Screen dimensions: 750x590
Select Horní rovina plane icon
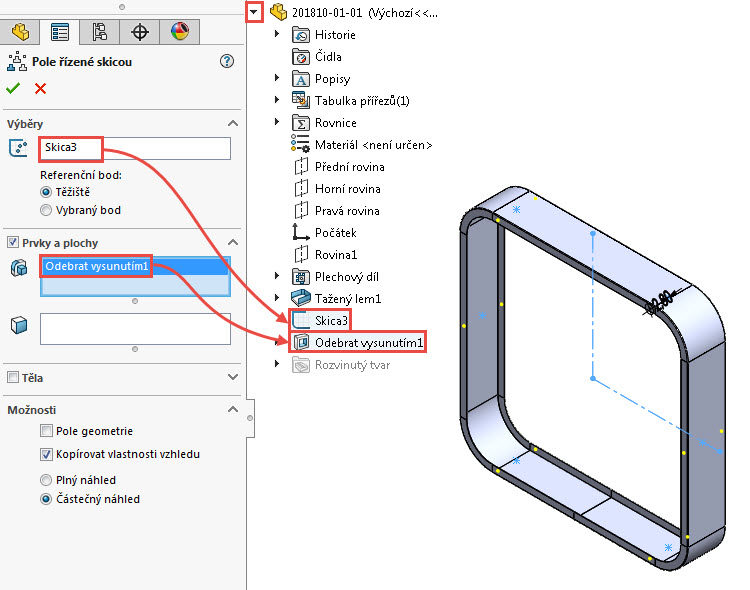(301, 189)
